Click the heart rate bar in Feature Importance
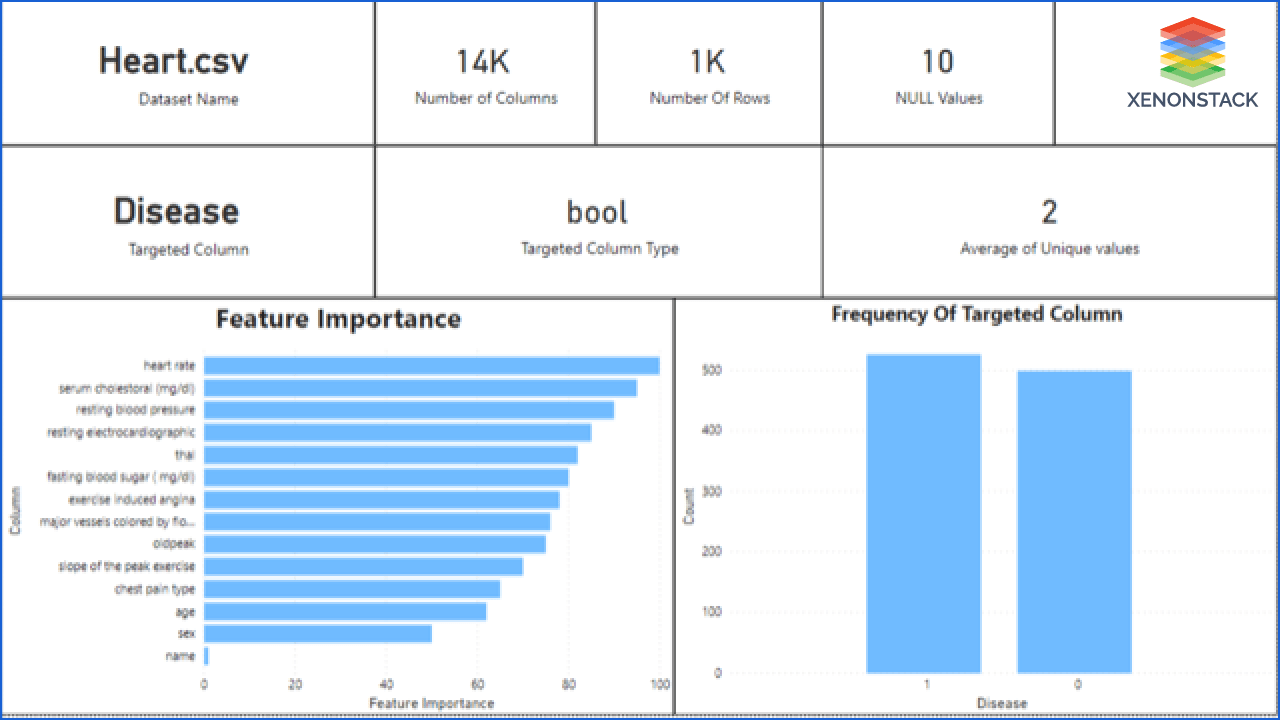 (432, 366)
